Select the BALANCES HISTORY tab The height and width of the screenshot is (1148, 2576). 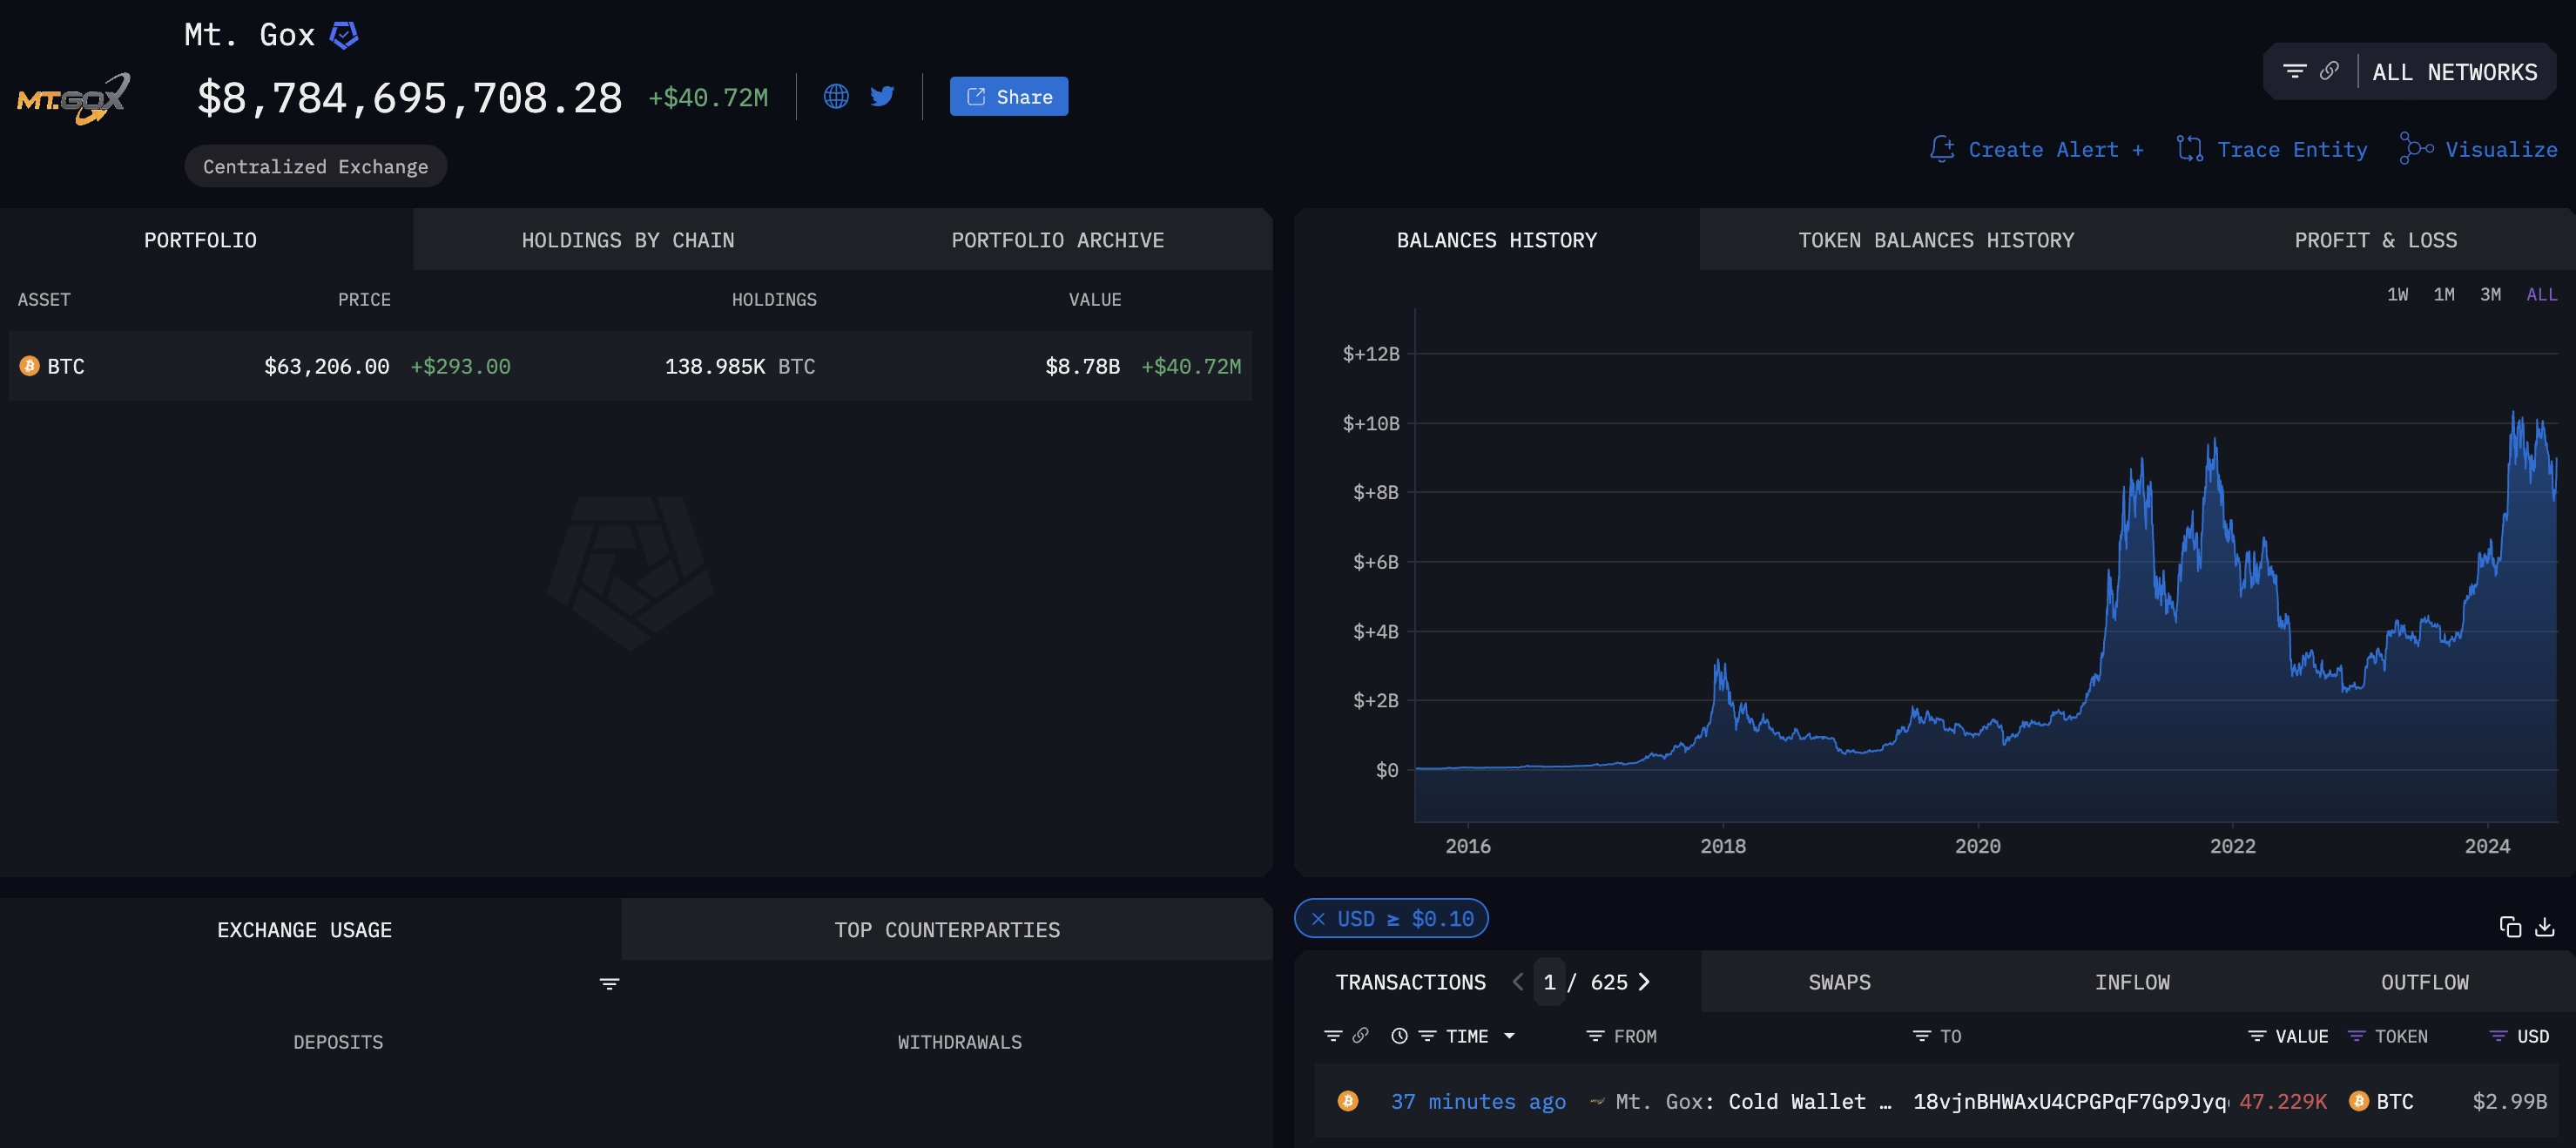[1497, 240]
